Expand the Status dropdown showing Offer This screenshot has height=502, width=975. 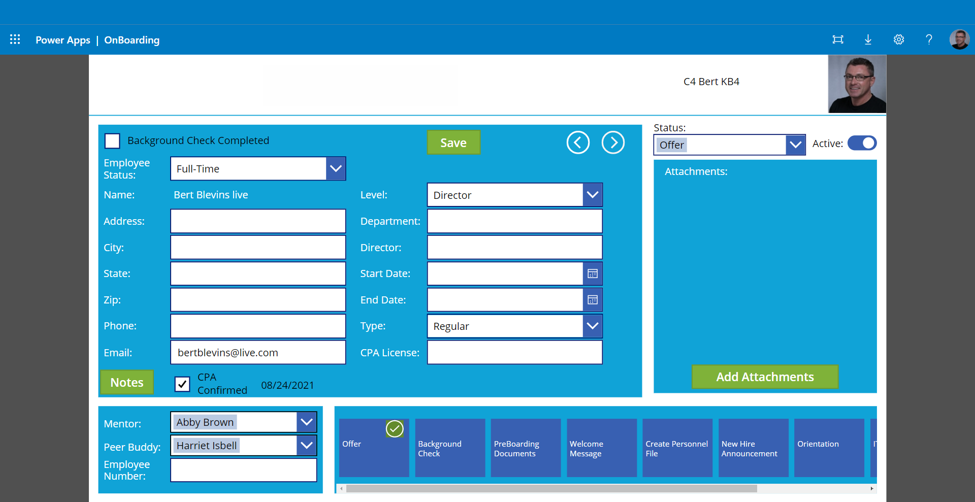coord(794,145)
